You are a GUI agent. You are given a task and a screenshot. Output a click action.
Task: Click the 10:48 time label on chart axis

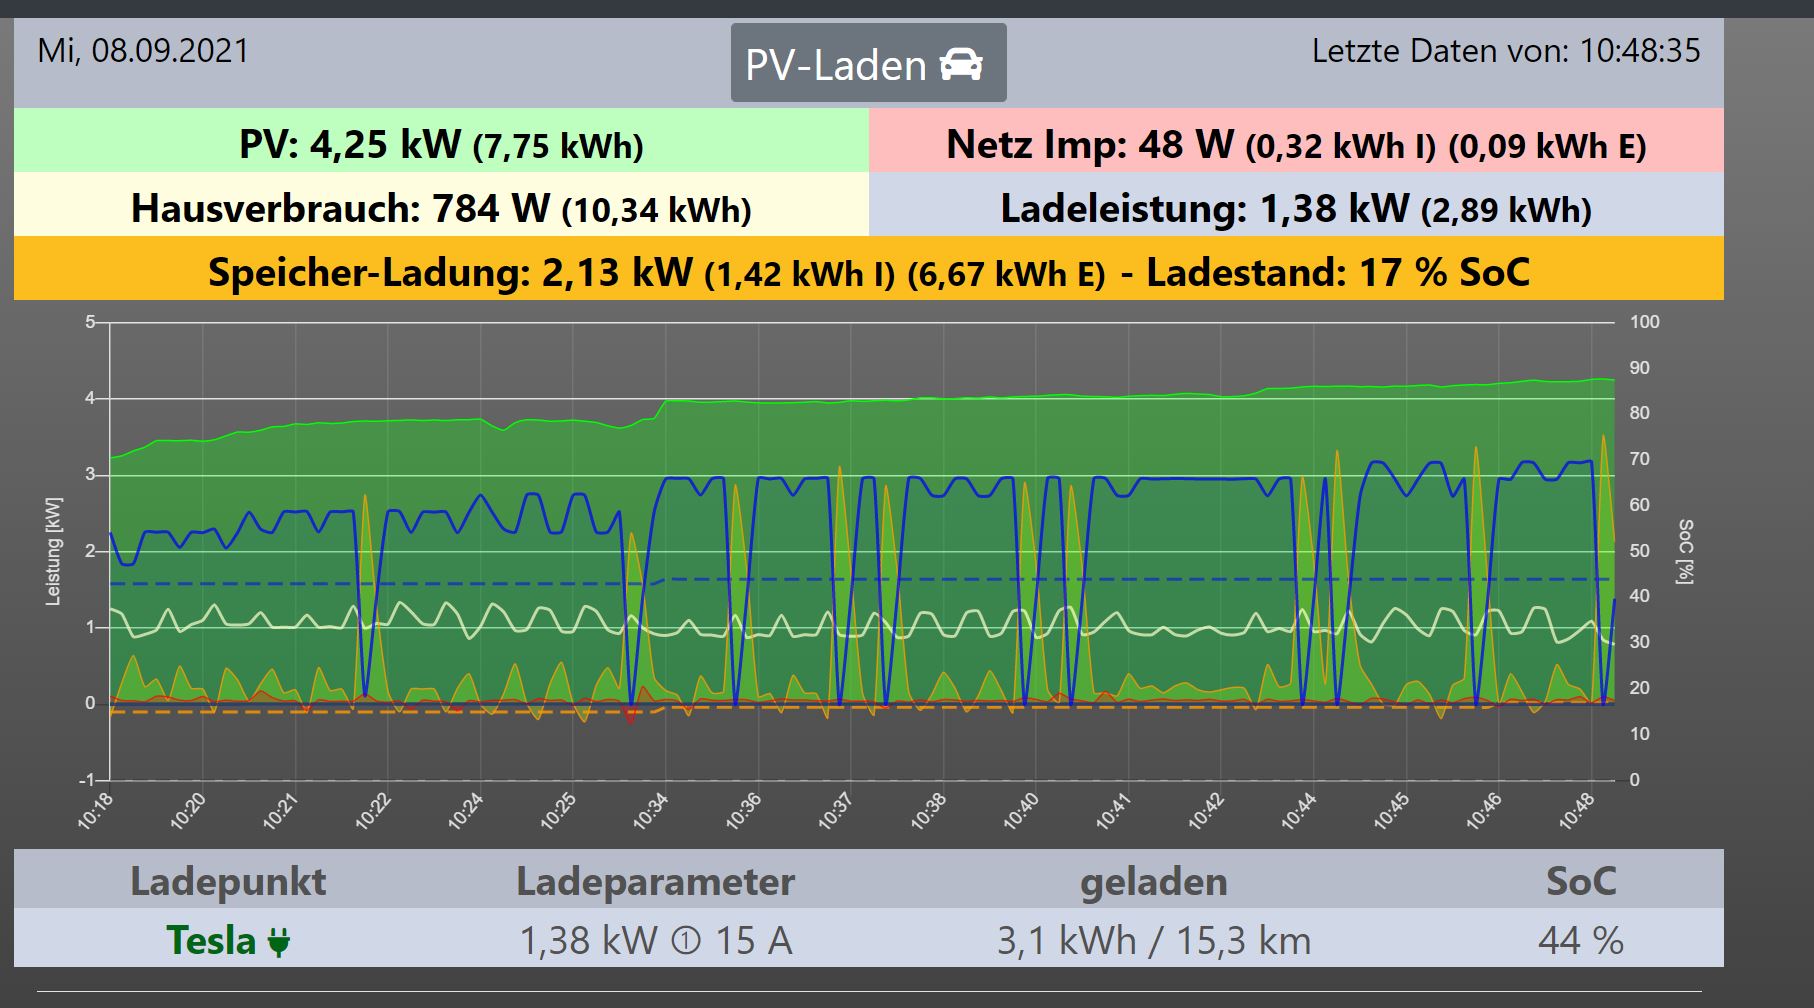coord(1577,811)
